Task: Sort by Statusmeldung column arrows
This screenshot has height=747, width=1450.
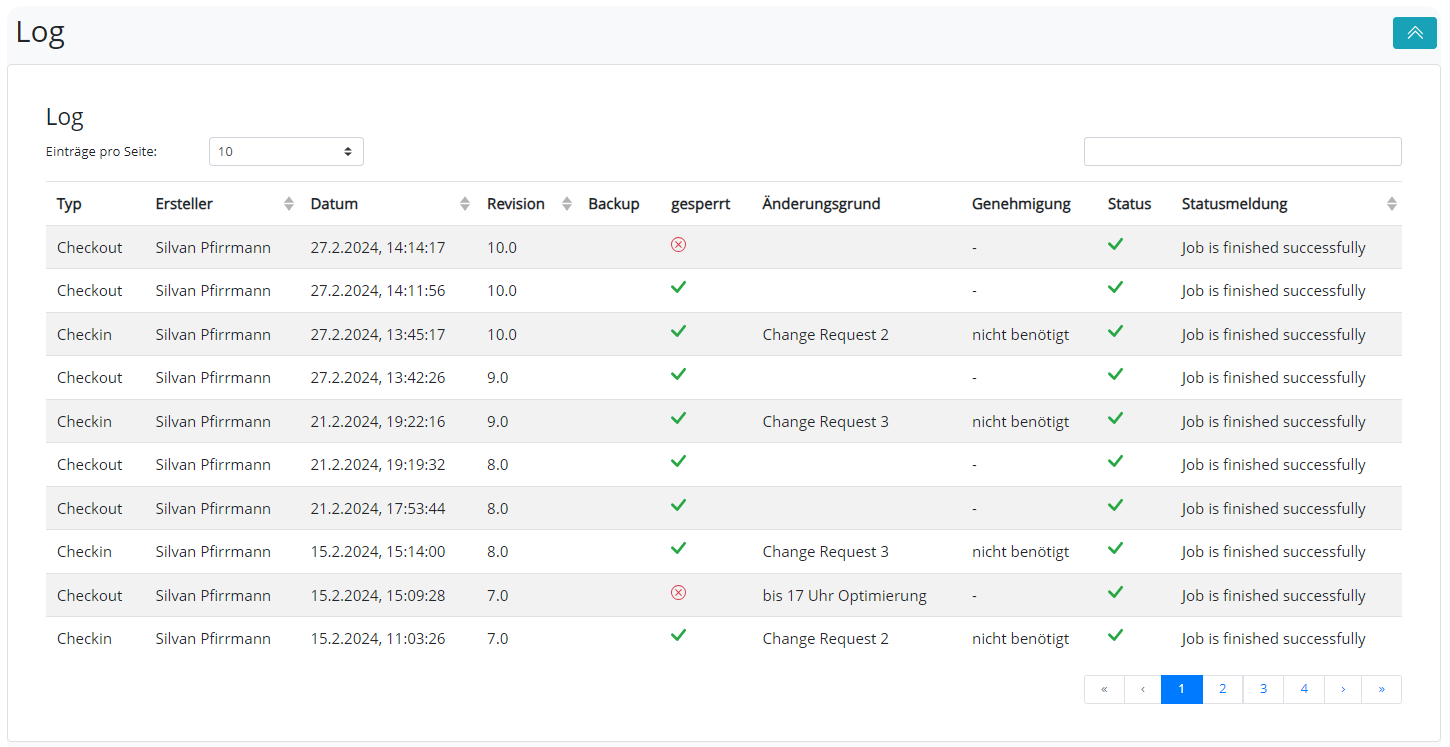Action: (1391, 204)
